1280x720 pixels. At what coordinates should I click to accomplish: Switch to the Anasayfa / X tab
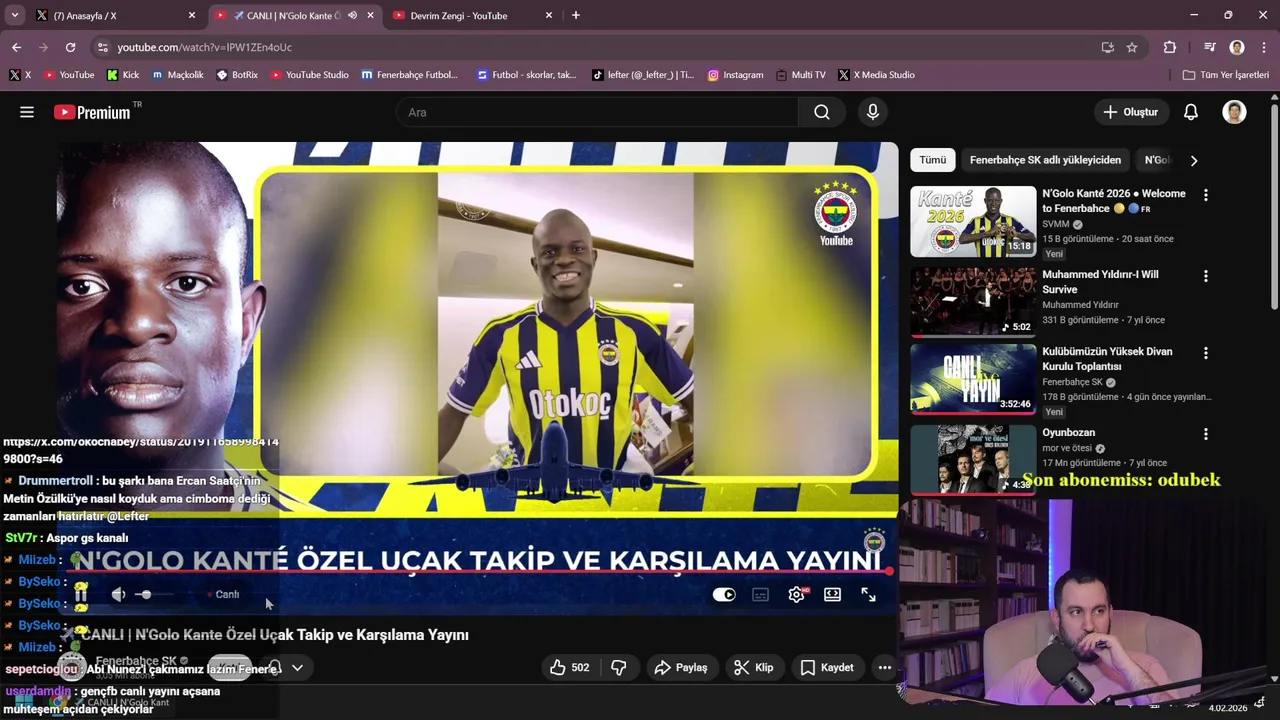115,15
